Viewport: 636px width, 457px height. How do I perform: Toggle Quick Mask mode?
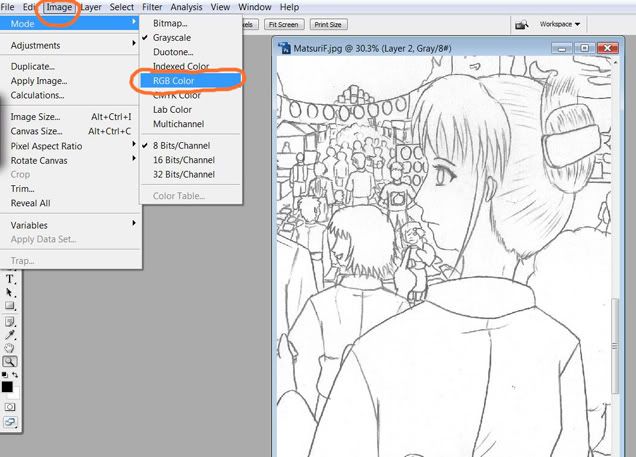point(10,407)
